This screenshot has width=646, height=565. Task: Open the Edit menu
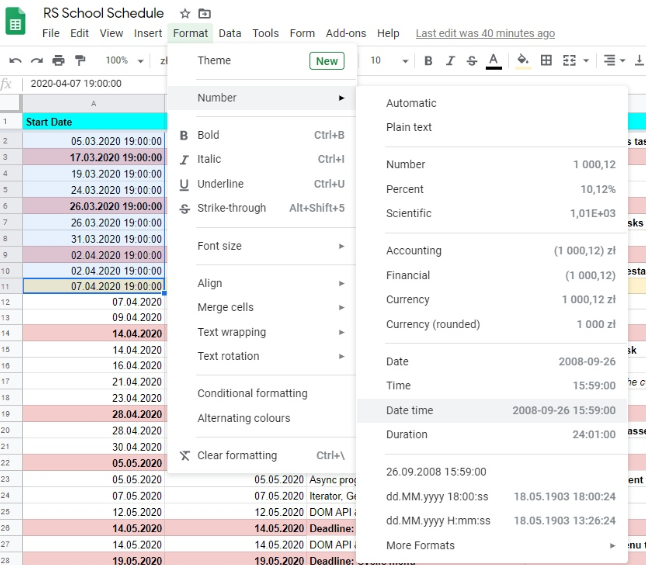(x=80, y=33)
